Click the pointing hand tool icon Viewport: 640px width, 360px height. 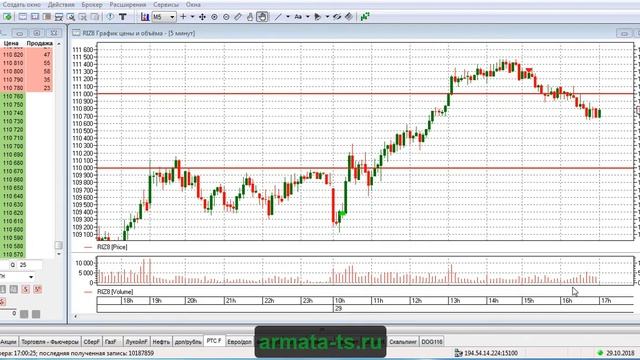tap(250, 17)
